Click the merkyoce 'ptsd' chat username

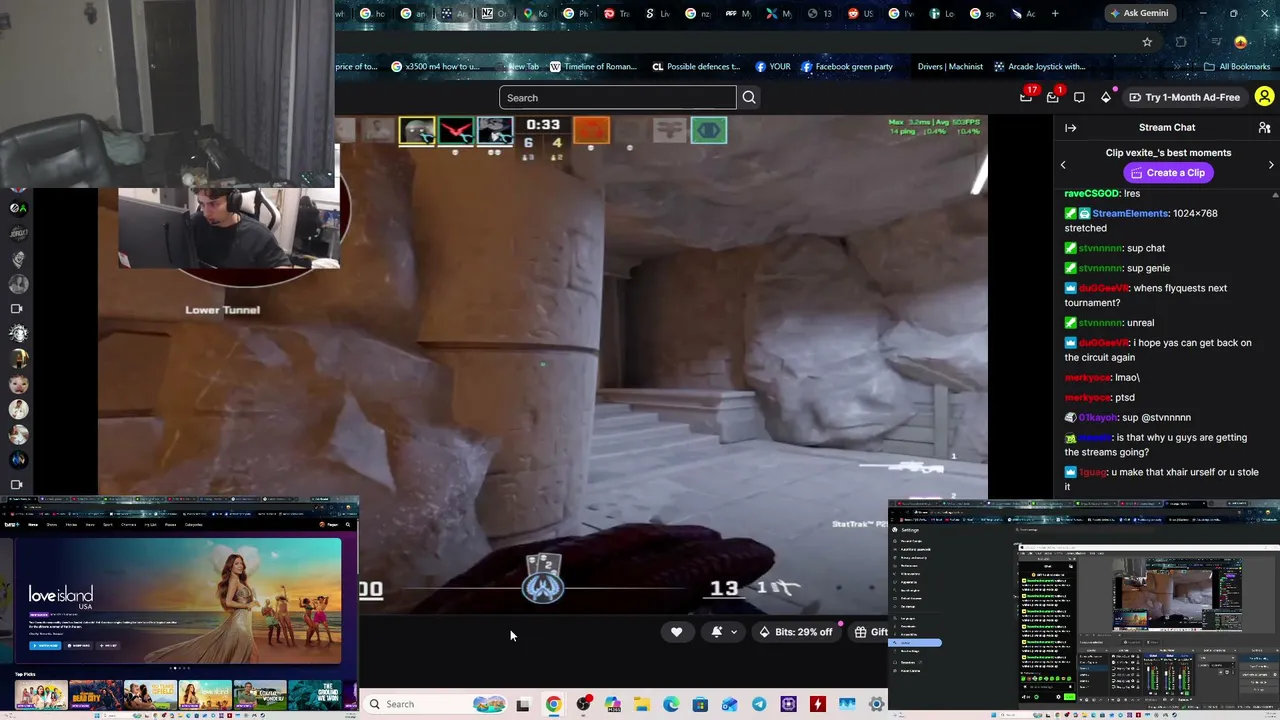pos(1087,397)
